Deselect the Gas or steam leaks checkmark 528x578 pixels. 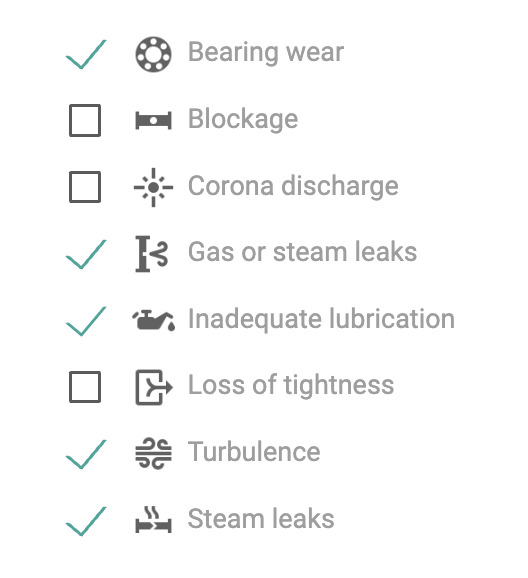(86, 254)
